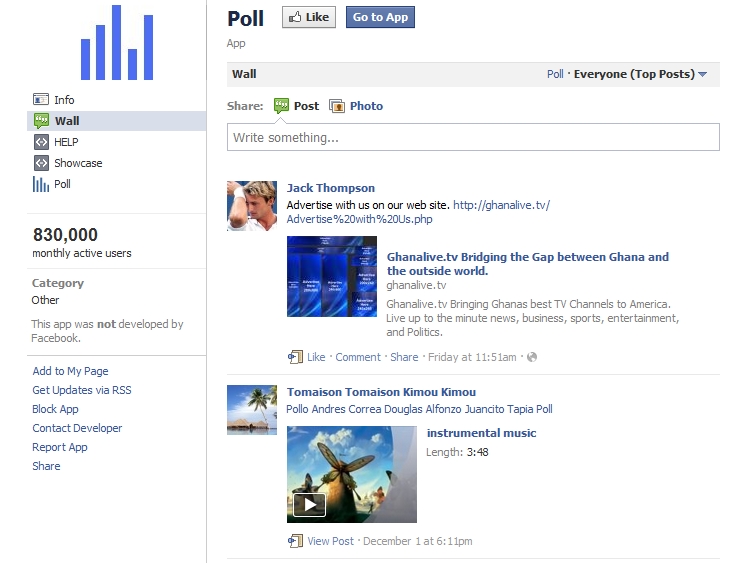Click the Showcase code icon in sidebar
733x563 pixels.
click(x=41, y=163)
